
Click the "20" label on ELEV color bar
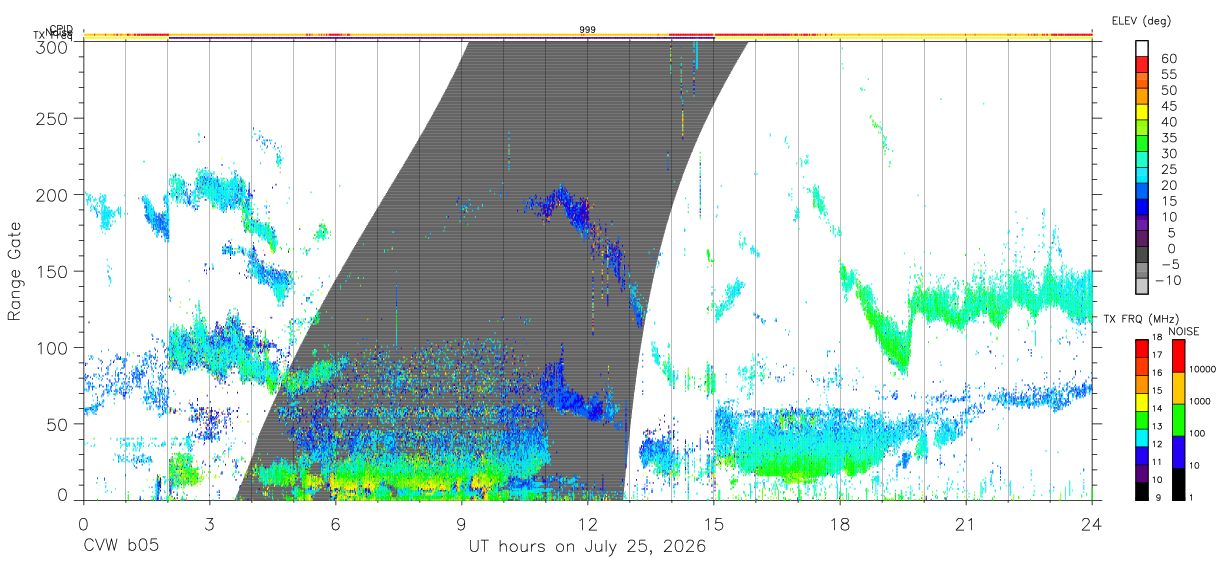click(x=1168, y=186)
